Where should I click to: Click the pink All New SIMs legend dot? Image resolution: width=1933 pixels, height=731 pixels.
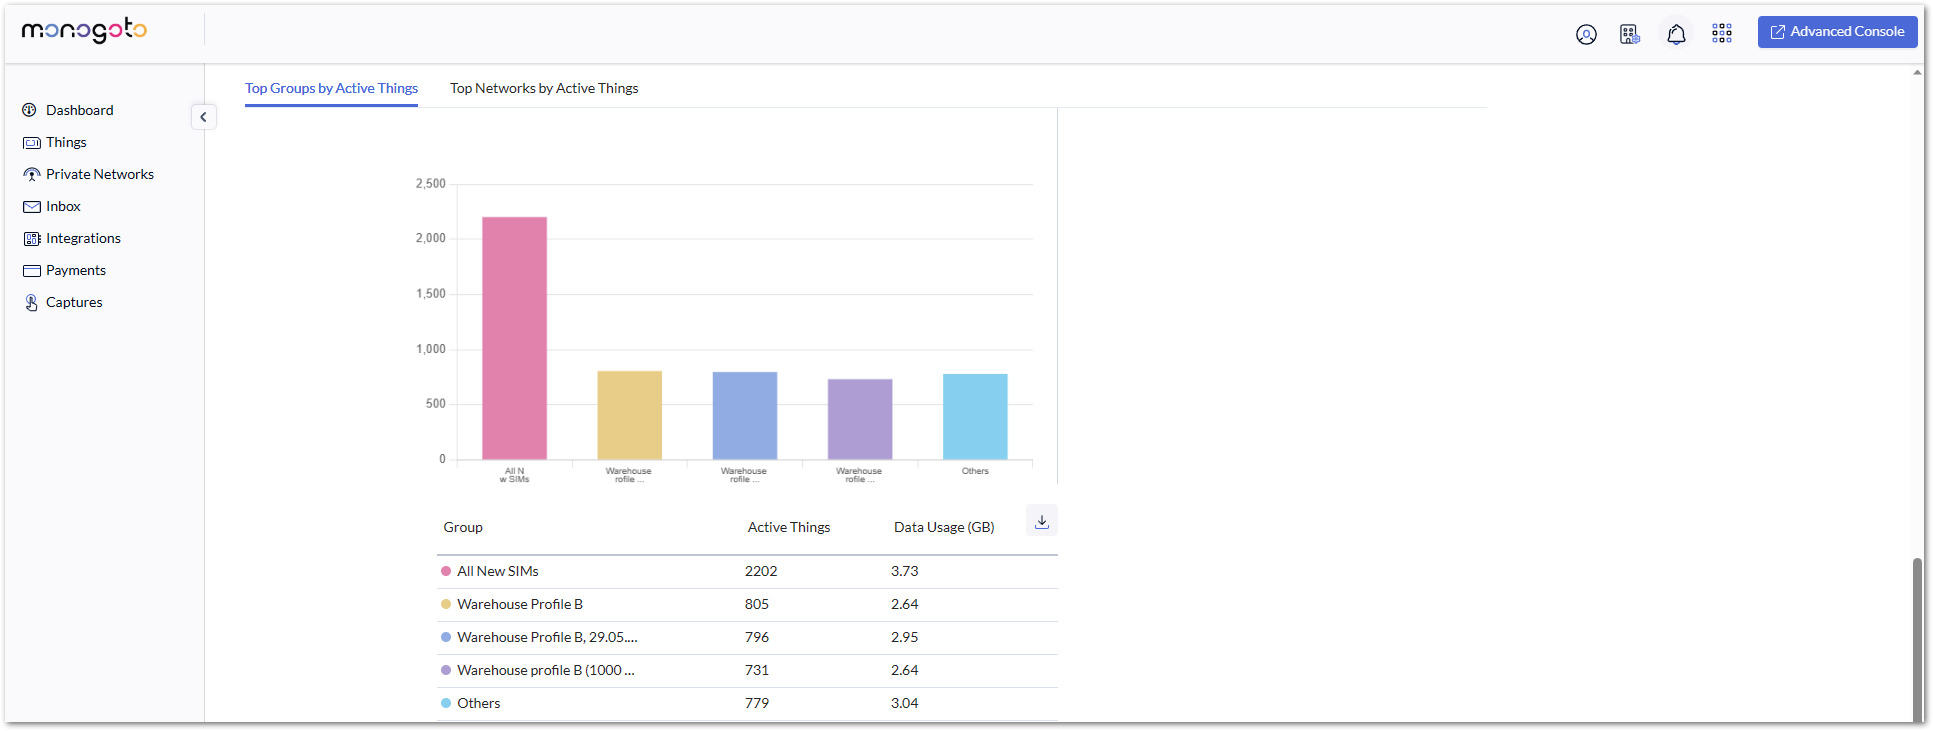coord(446,571)
